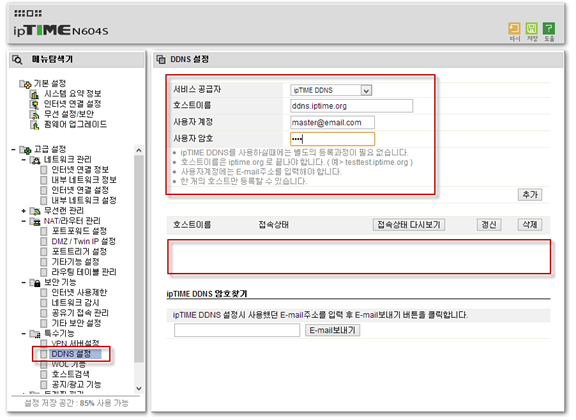Click the menu tree vertical scrollbar thumb
The width and height of the screenshot is (576, 420).
pos(139,259)
